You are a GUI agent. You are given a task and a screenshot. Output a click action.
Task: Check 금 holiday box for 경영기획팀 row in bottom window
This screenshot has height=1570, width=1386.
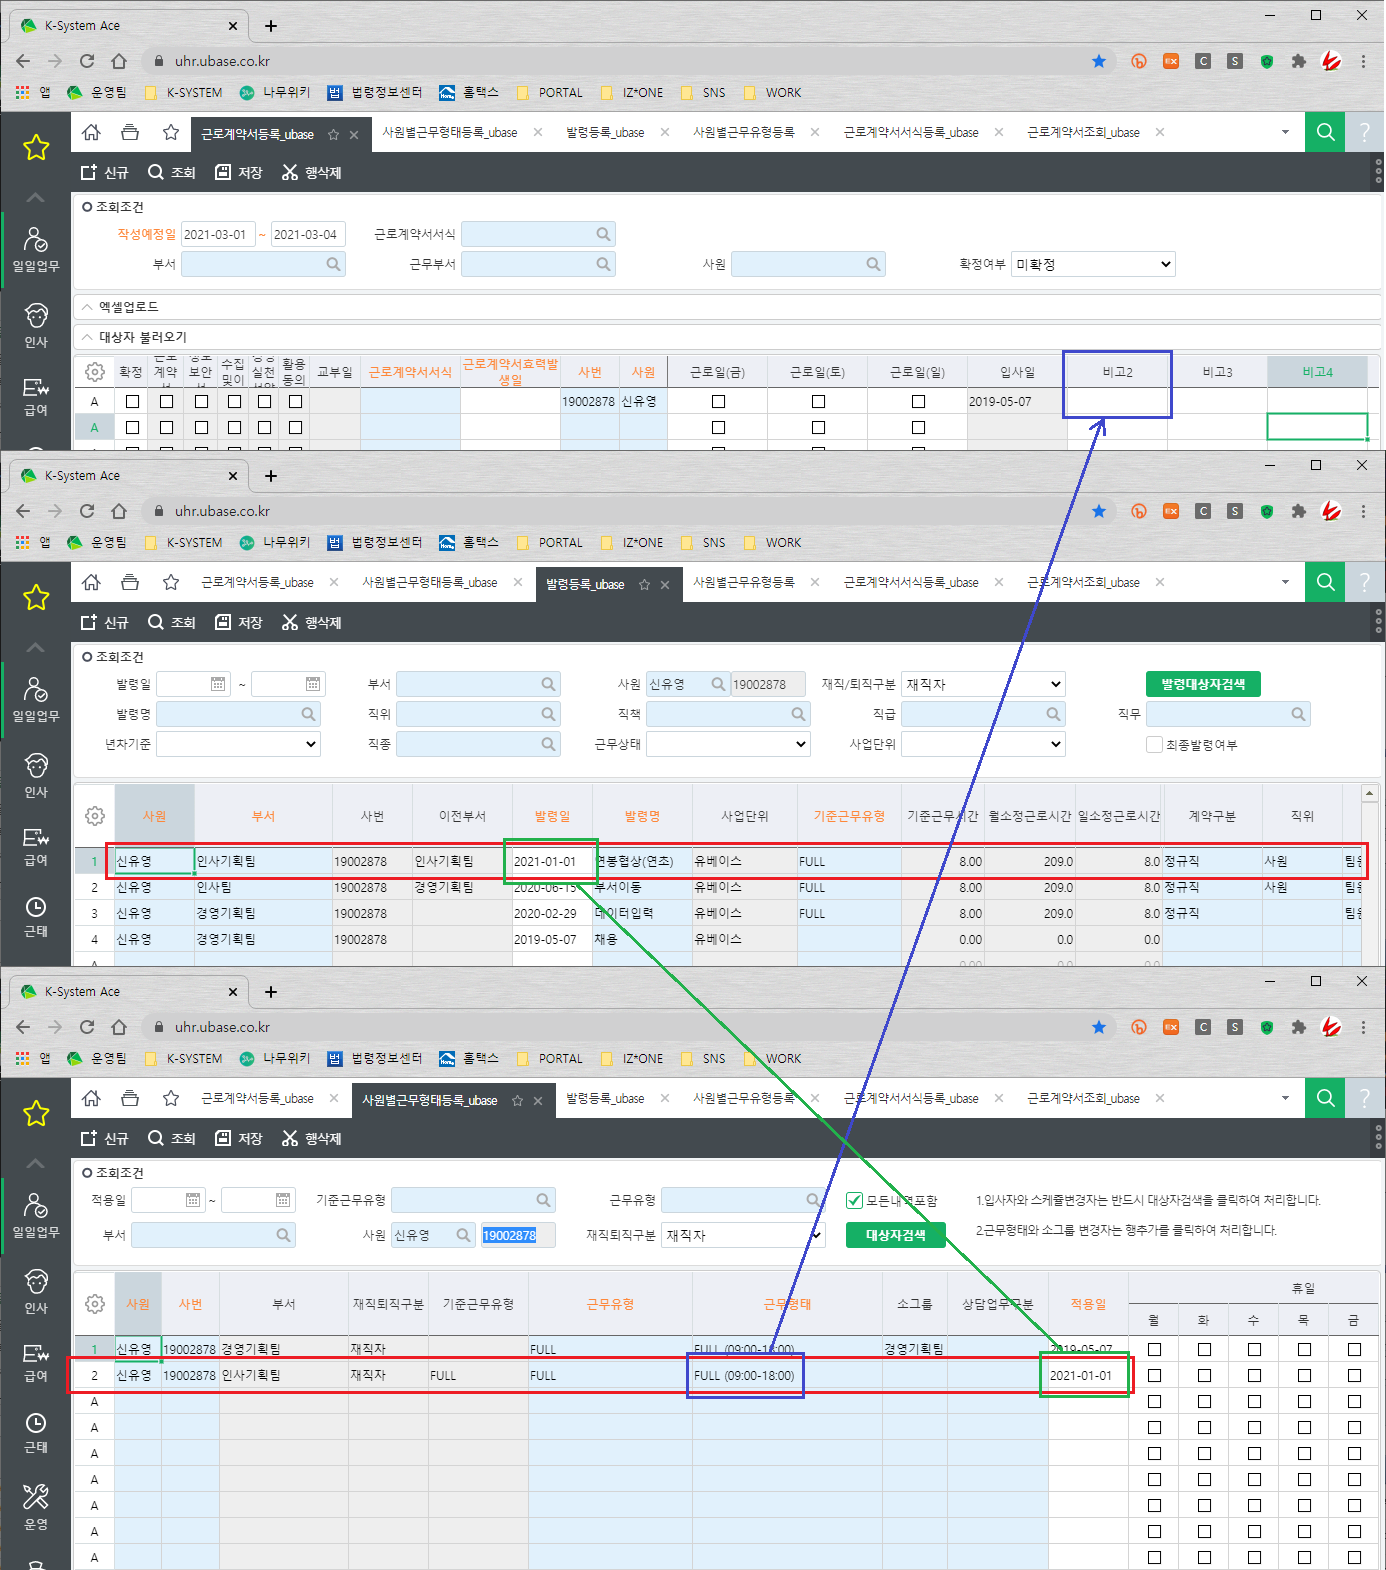[1354, 1349]
